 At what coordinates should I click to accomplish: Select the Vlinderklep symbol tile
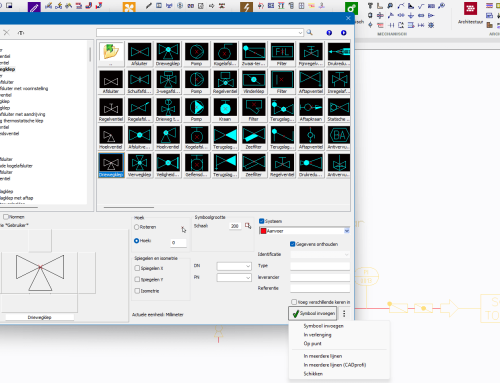click(x=254, y=82)
